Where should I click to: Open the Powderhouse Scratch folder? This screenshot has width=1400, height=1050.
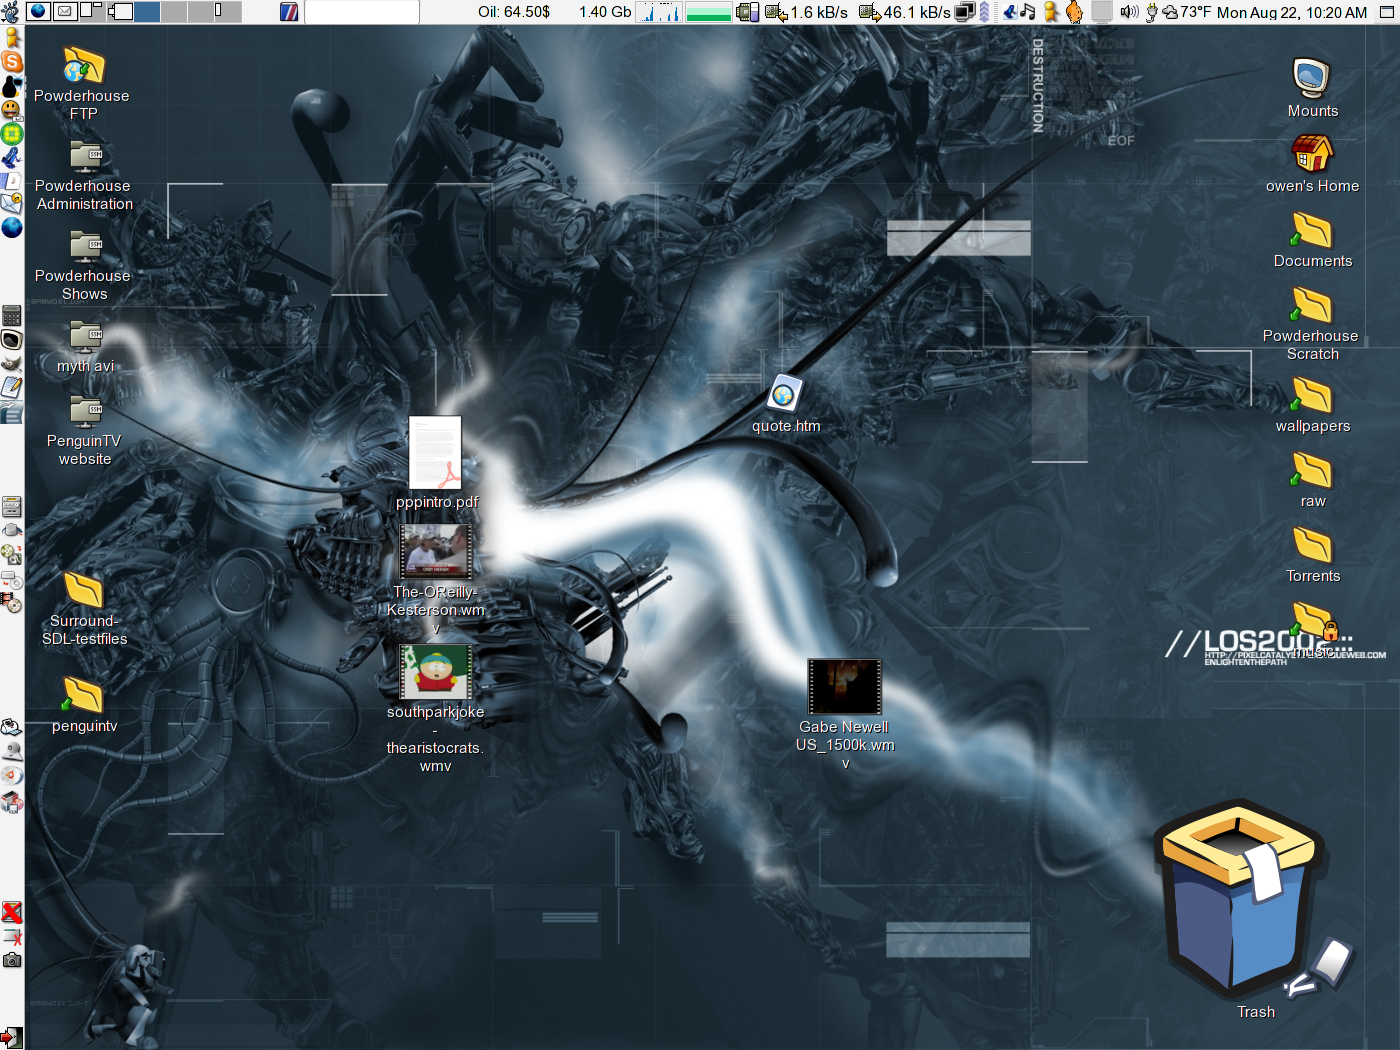pyautogui.click(x=1312, y=305)
